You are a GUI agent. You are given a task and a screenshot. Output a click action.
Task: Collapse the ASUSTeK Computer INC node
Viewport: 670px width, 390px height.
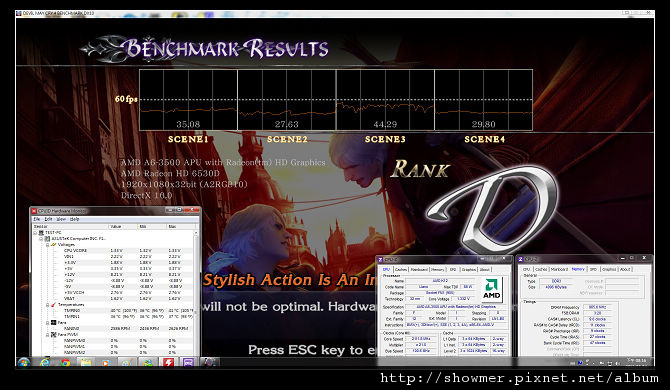42,238
